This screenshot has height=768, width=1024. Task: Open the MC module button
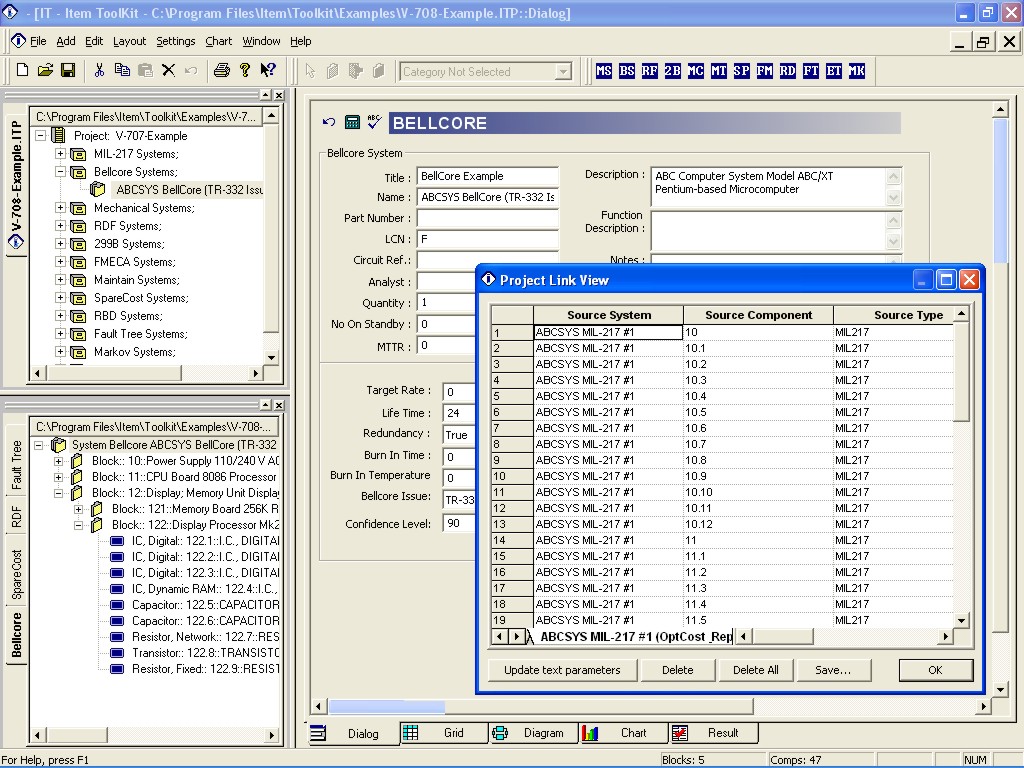click(696, 71)
